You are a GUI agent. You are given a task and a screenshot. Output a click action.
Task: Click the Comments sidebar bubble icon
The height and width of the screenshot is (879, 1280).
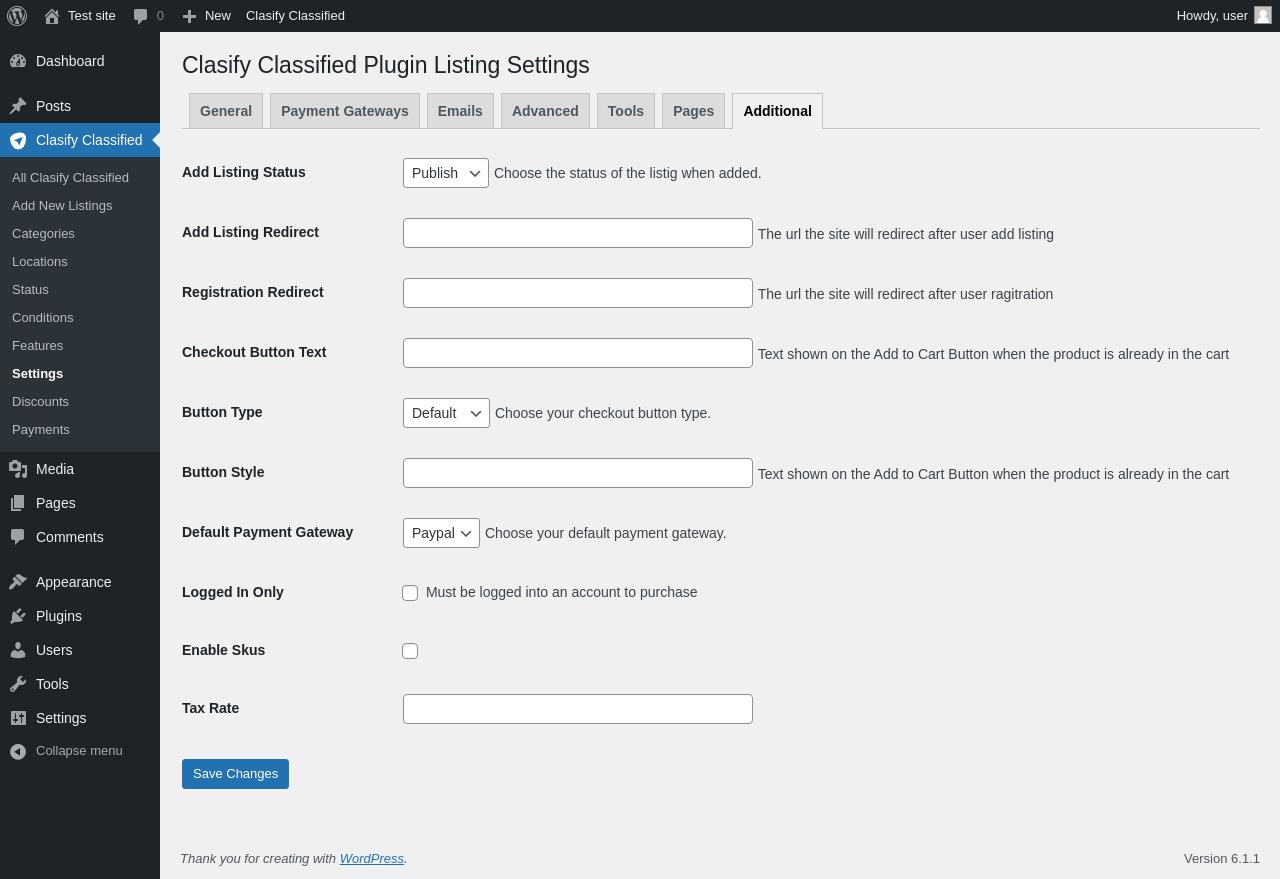tap(18, 537)
